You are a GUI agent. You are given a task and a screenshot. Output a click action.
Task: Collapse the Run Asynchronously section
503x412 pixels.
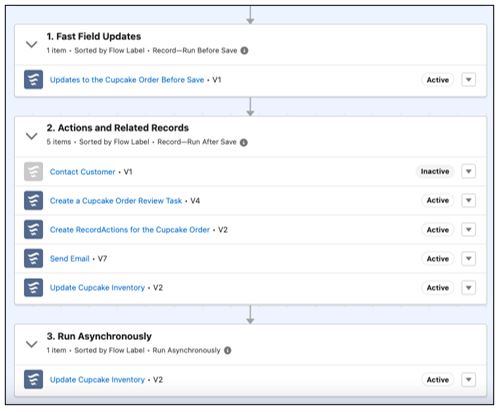[x=32, y=344]
